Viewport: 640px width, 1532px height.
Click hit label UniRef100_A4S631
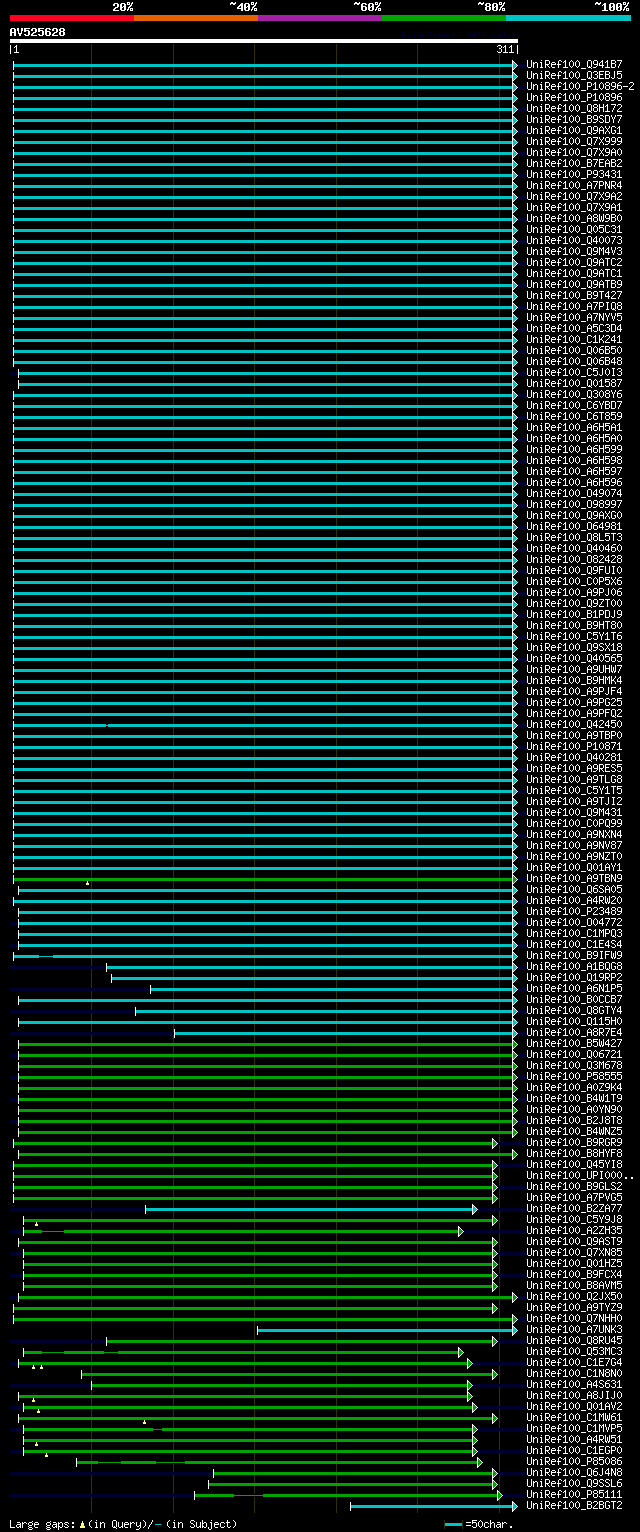(x=574, y=1384)
